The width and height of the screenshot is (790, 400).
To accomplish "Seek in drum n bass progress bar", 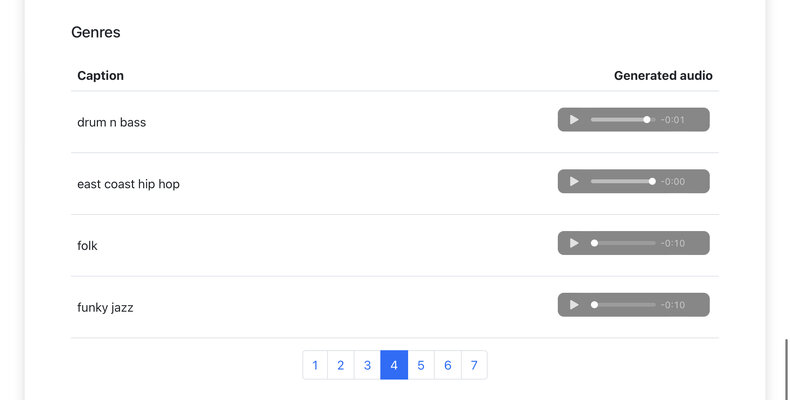I will pos(623,120).
